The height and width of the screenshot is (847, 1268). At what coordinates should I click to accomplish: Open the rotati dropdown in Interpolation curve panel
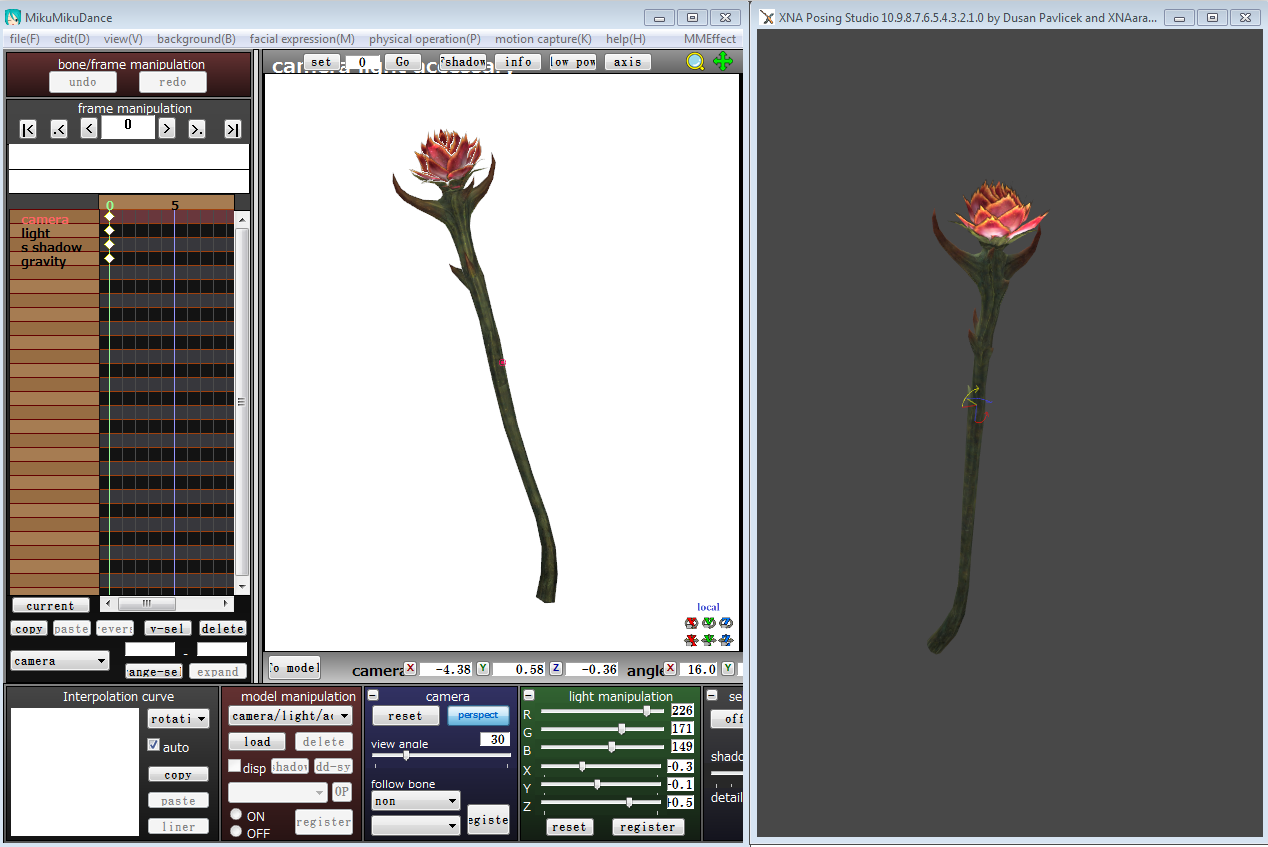[178, 718]
